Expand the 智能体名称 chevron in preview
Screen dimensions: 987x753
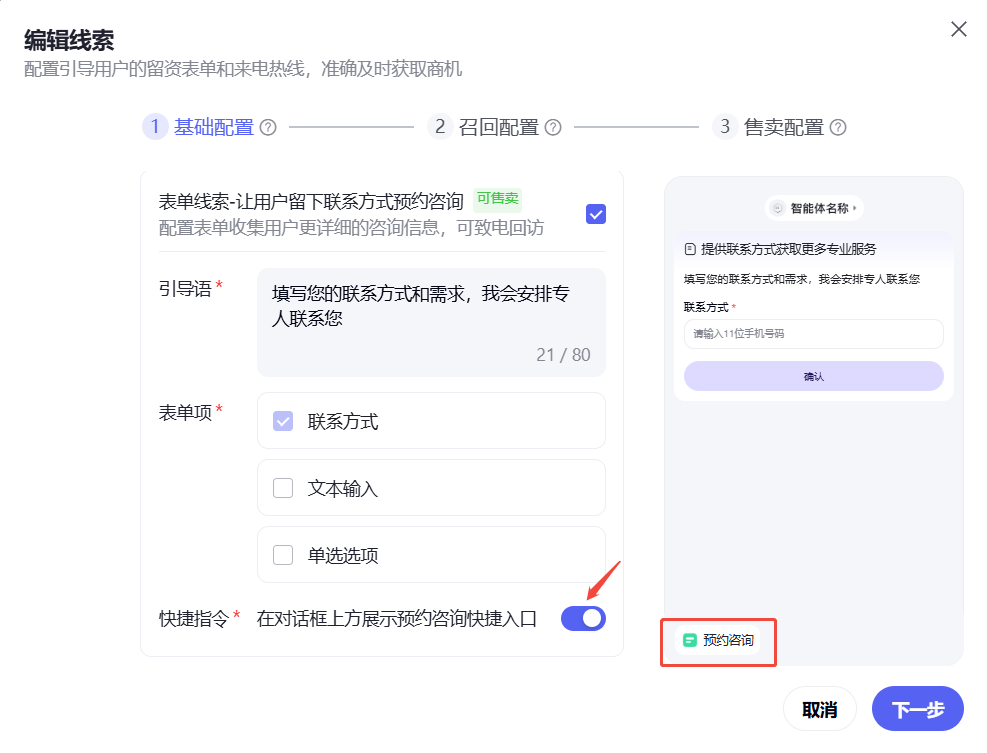[854, 208]
